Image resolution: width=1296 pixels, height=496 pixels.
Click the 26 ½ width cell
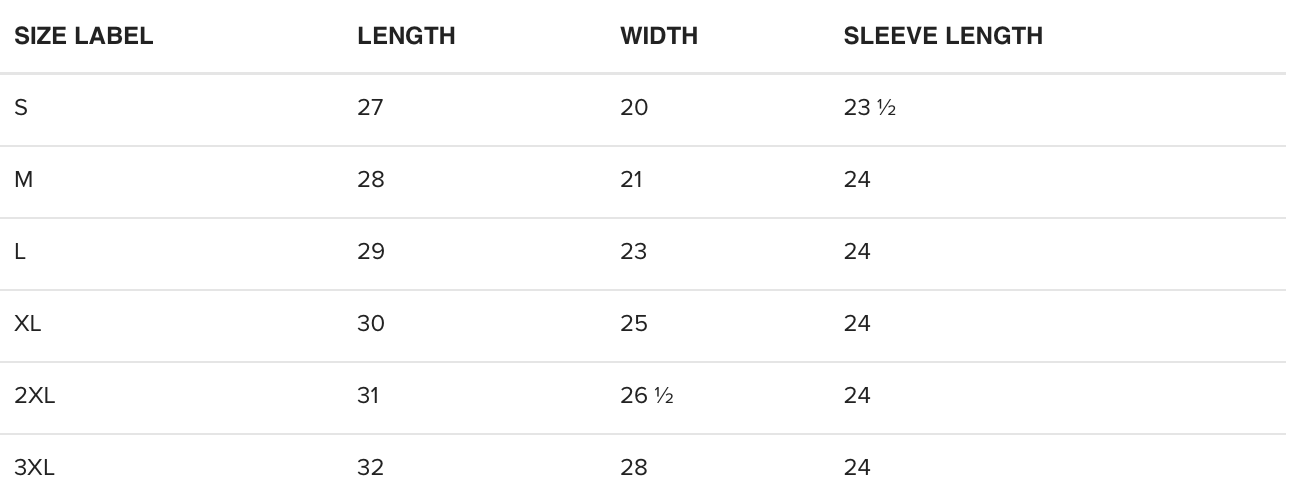coord(646,396)
